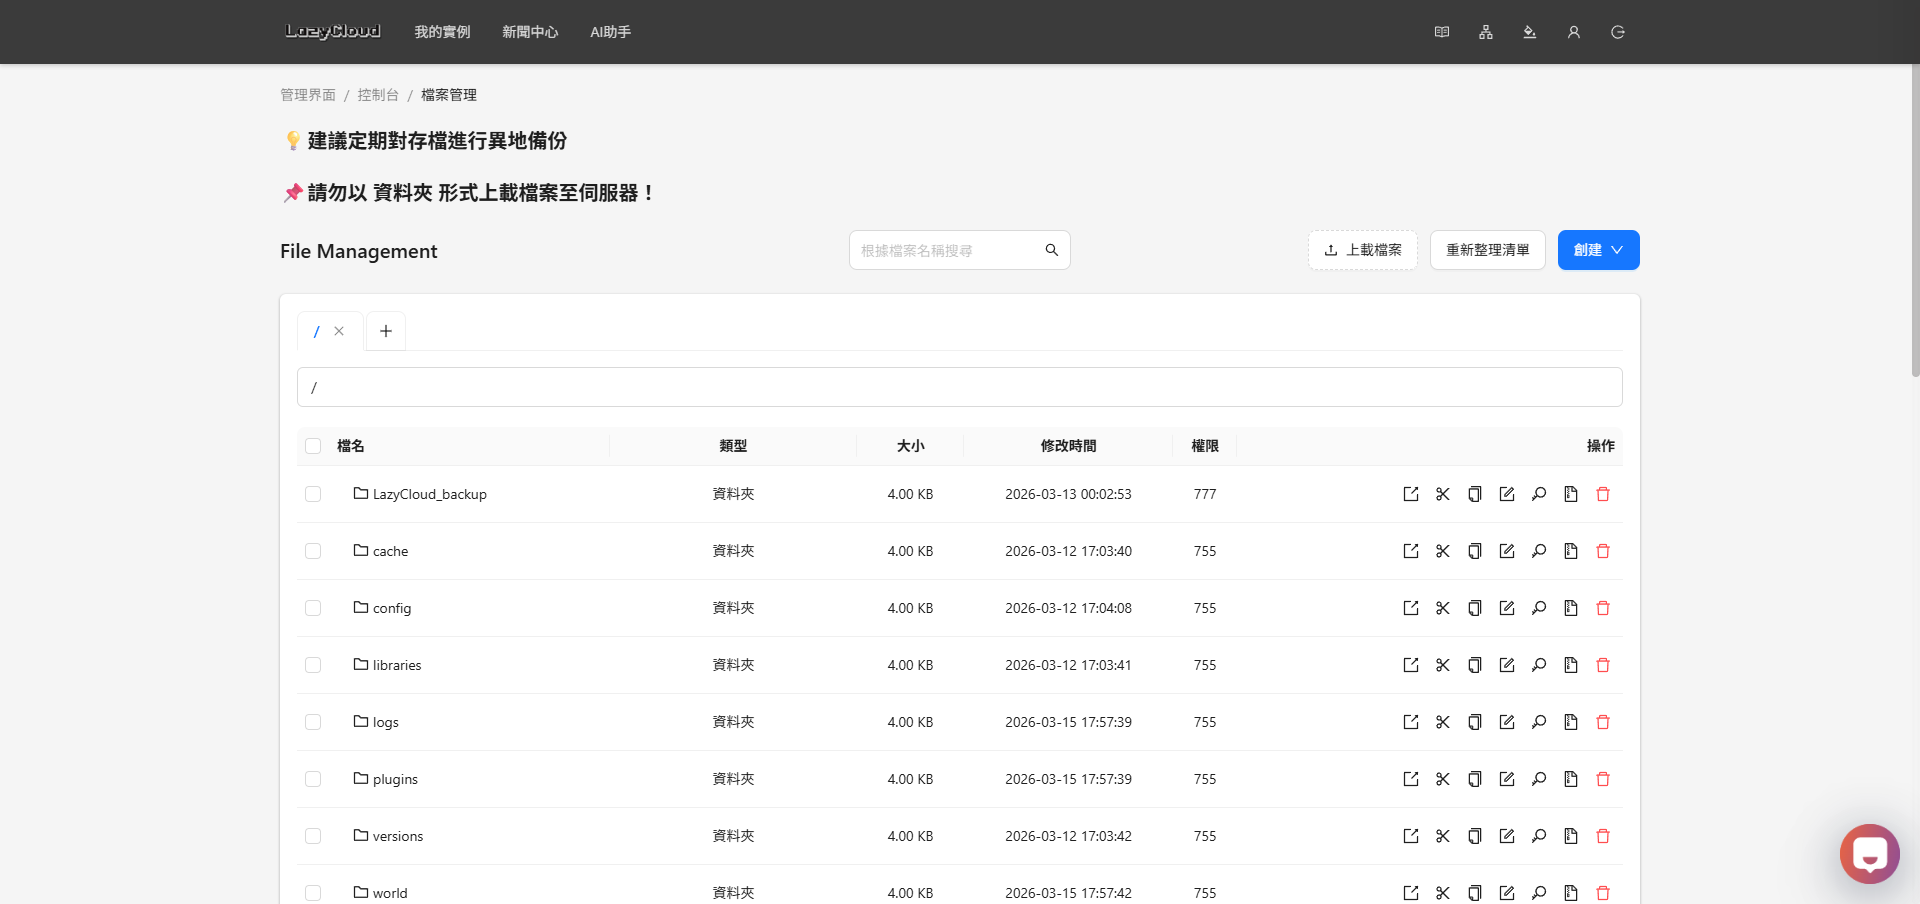The height and width of the screenshot is (904, 1920).
Task: Copy the config folder via copy icon
Action: [x=1474, y=608]
